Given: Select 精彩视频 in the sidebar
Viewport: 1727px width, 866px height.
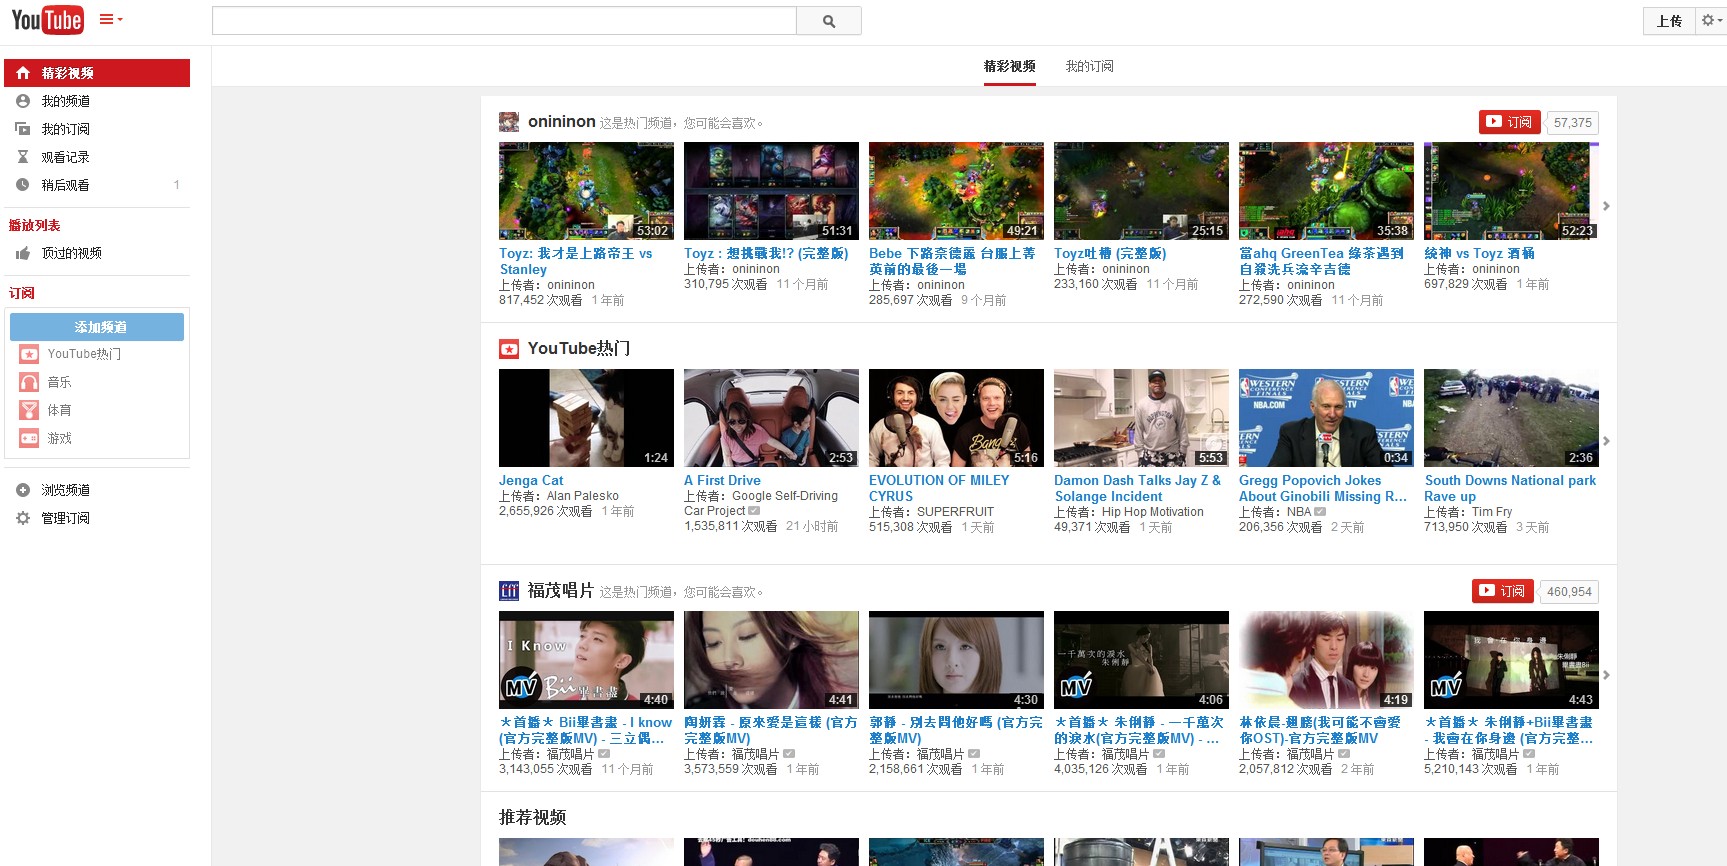Looking at the screenshot, I should 97,73.
